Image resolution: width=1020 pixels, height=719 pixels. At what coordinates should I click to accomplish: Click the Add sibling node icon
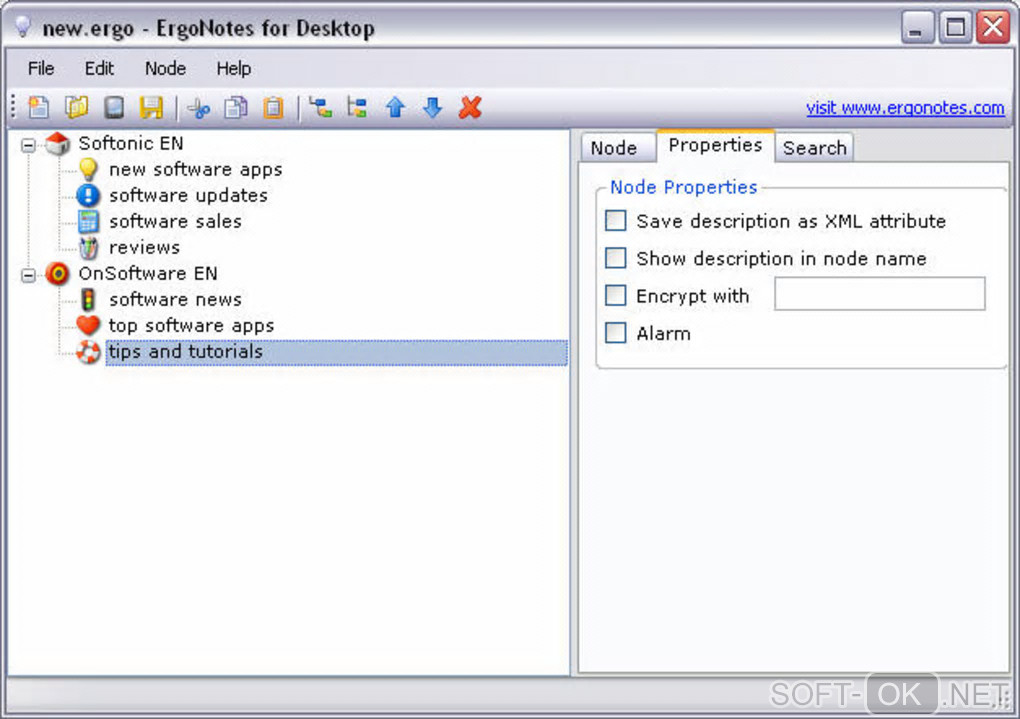coord(357,107)
